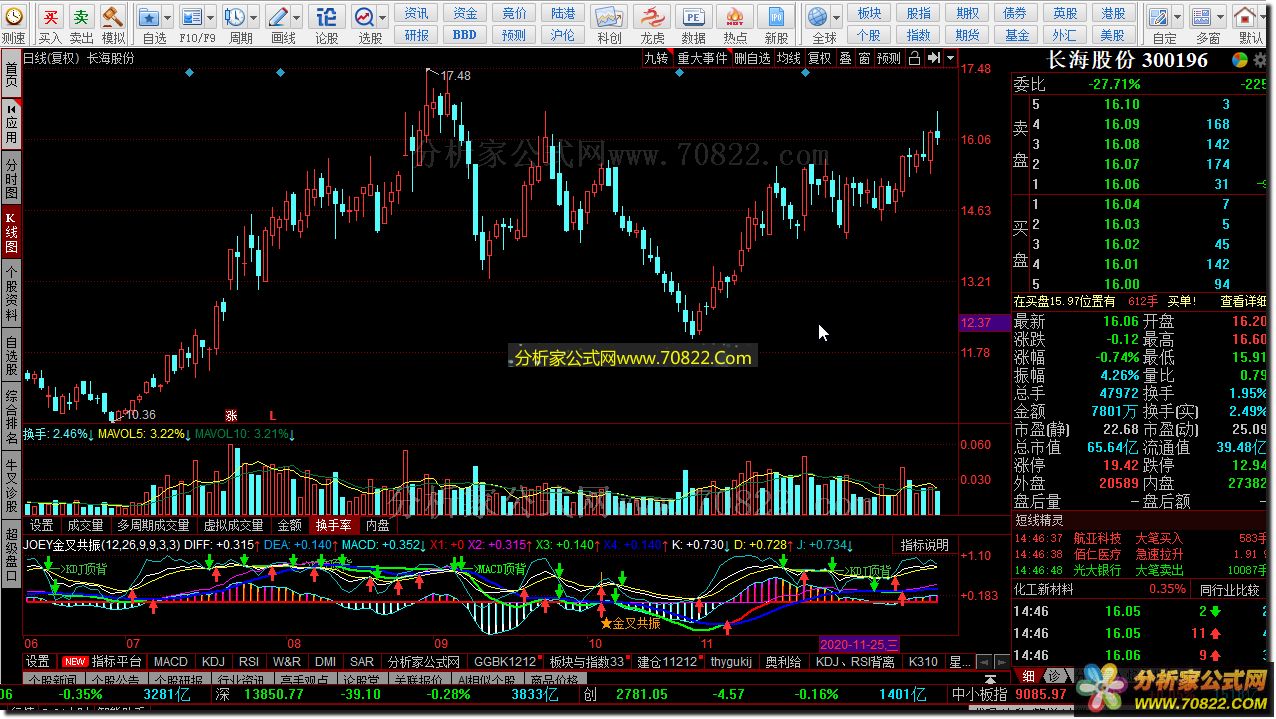Click 删自选 remove from favorites
Screen dimensions: 1276x719
tap(752, 58)
